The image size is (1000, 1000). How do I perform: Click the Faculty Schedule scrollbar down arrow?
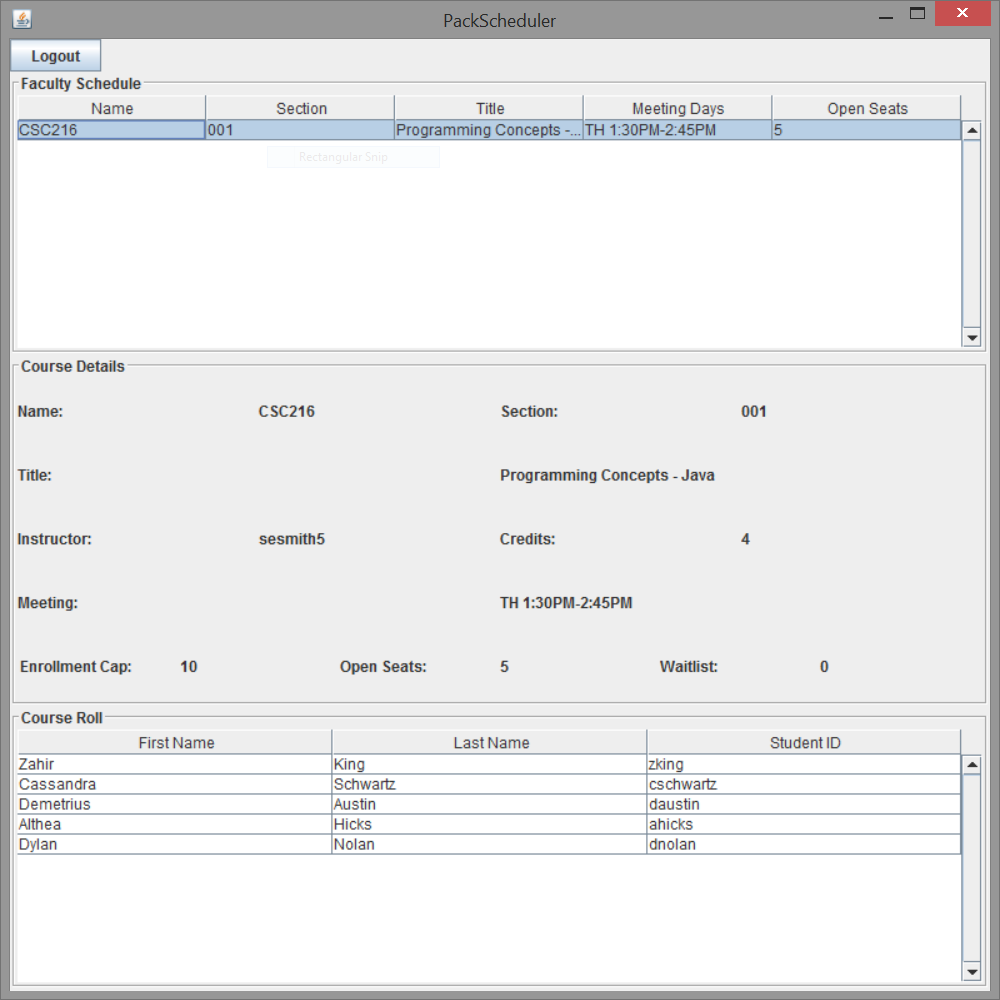(972, 338)
